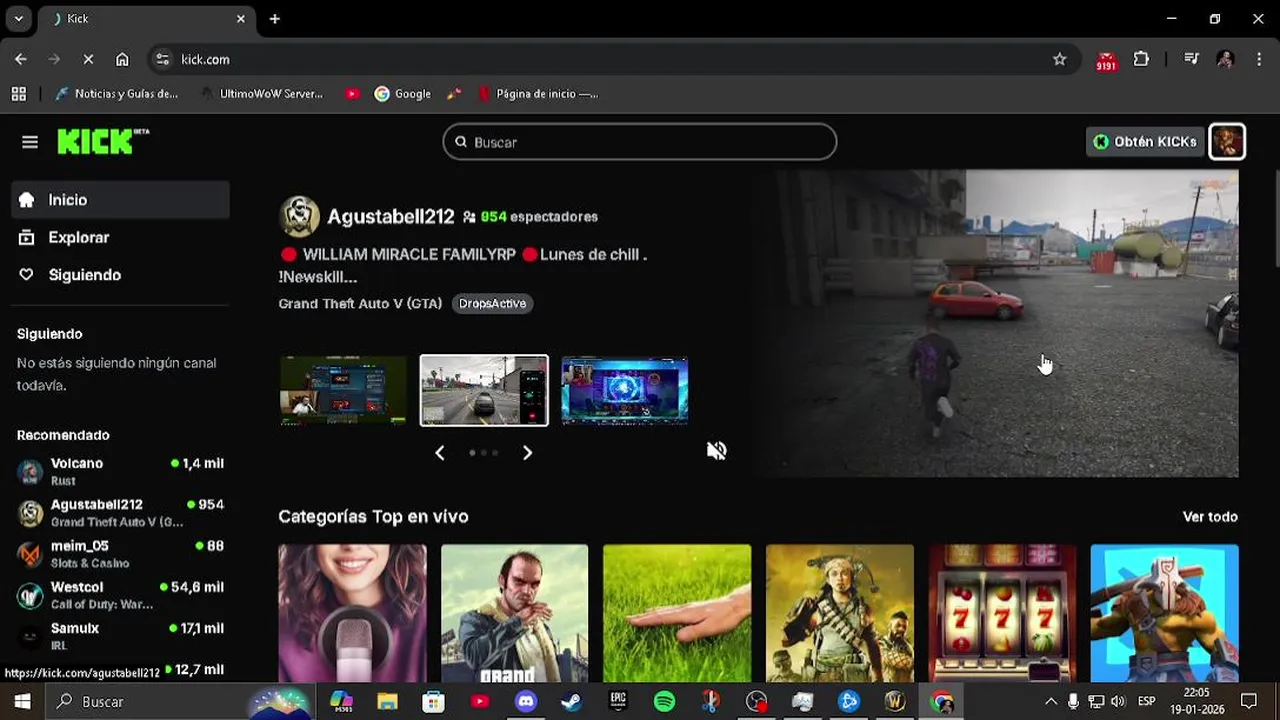Viewport: 1280px width, 720px height.
Task: Select third featured stream thumbnail
Action: pyautogui.click(x=625, y=391)
